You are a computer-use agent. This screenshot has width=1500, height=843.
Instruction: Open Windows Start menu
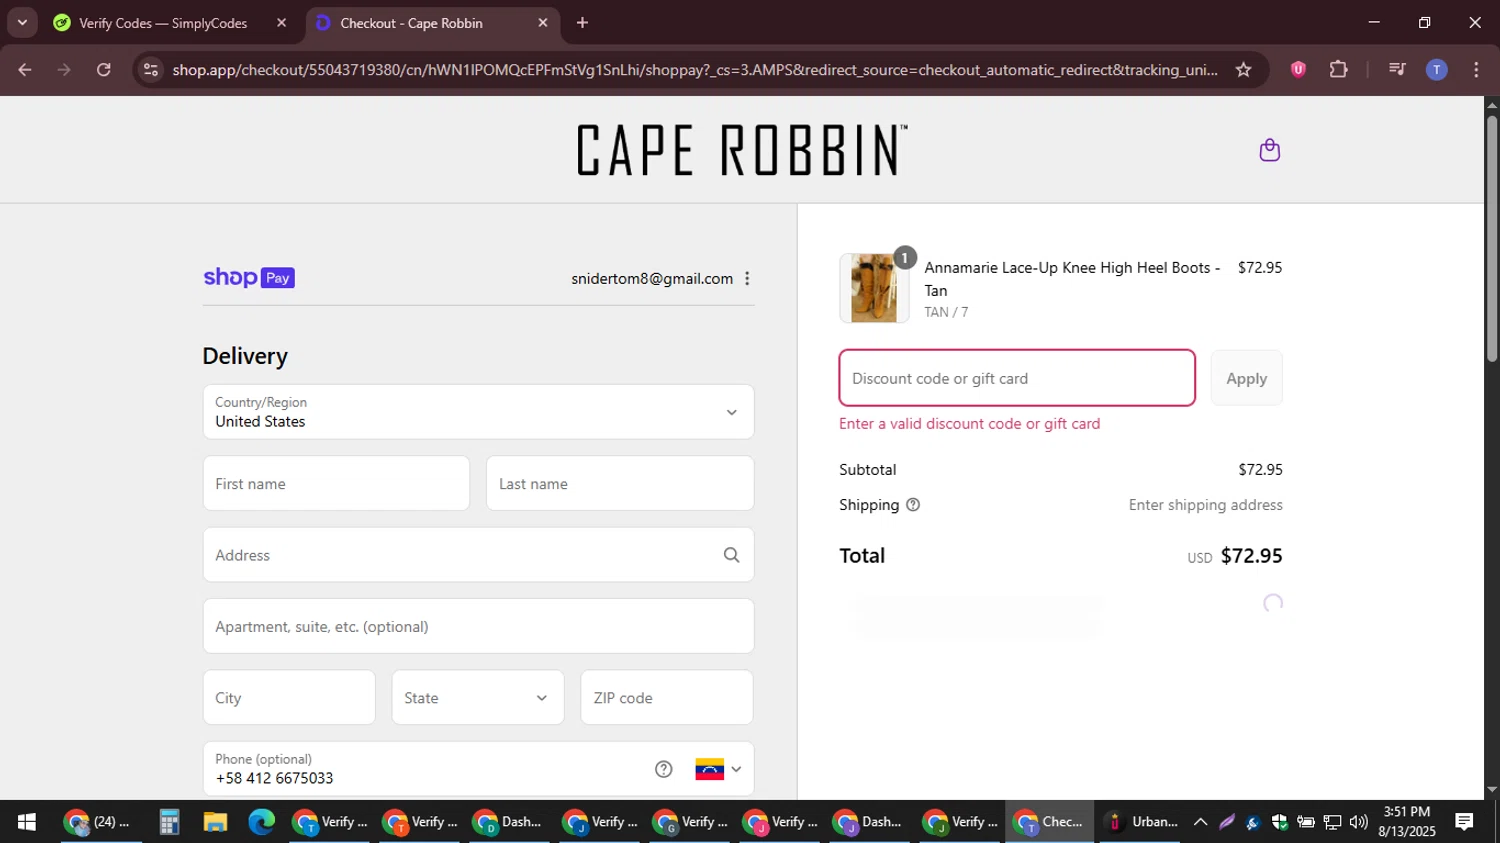tap(27, 822)
